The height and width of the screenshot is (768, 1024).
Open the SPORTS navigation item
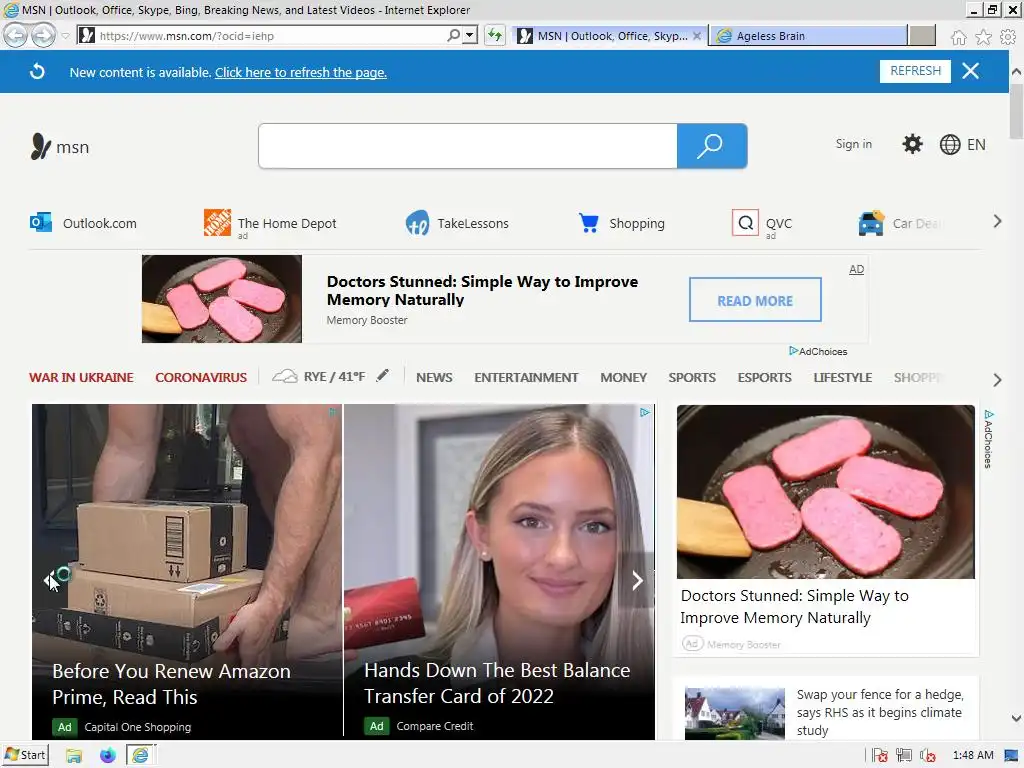click(692, 377)
